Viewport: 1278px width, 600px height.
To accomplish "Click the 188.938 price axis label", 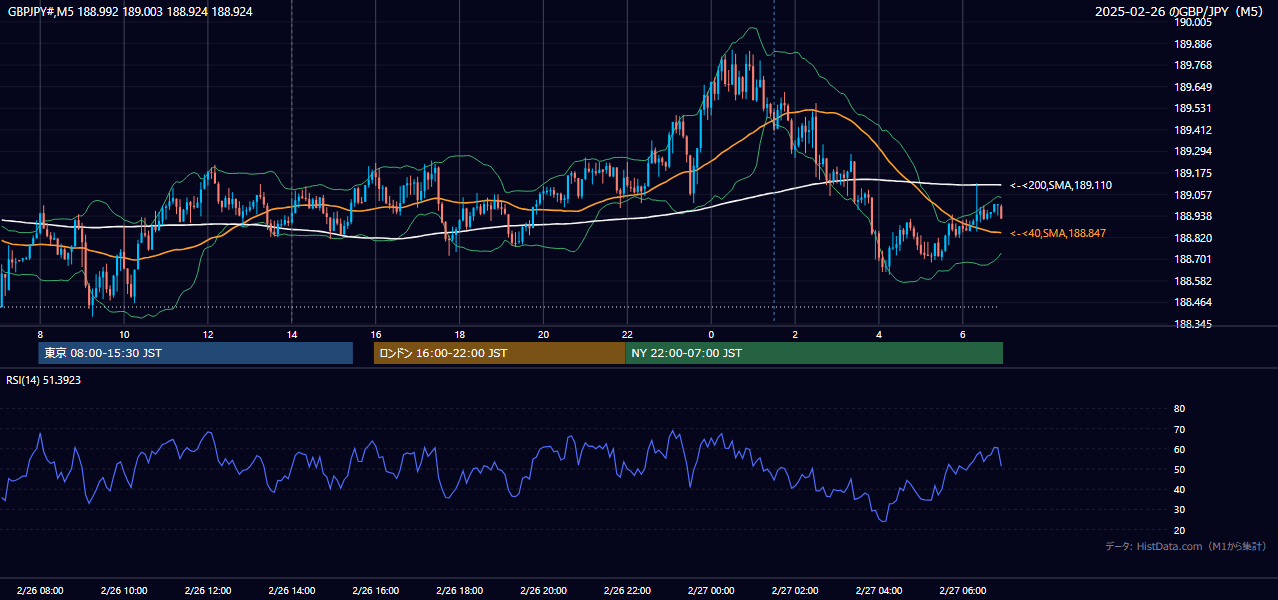I will tap(1193, 216).
